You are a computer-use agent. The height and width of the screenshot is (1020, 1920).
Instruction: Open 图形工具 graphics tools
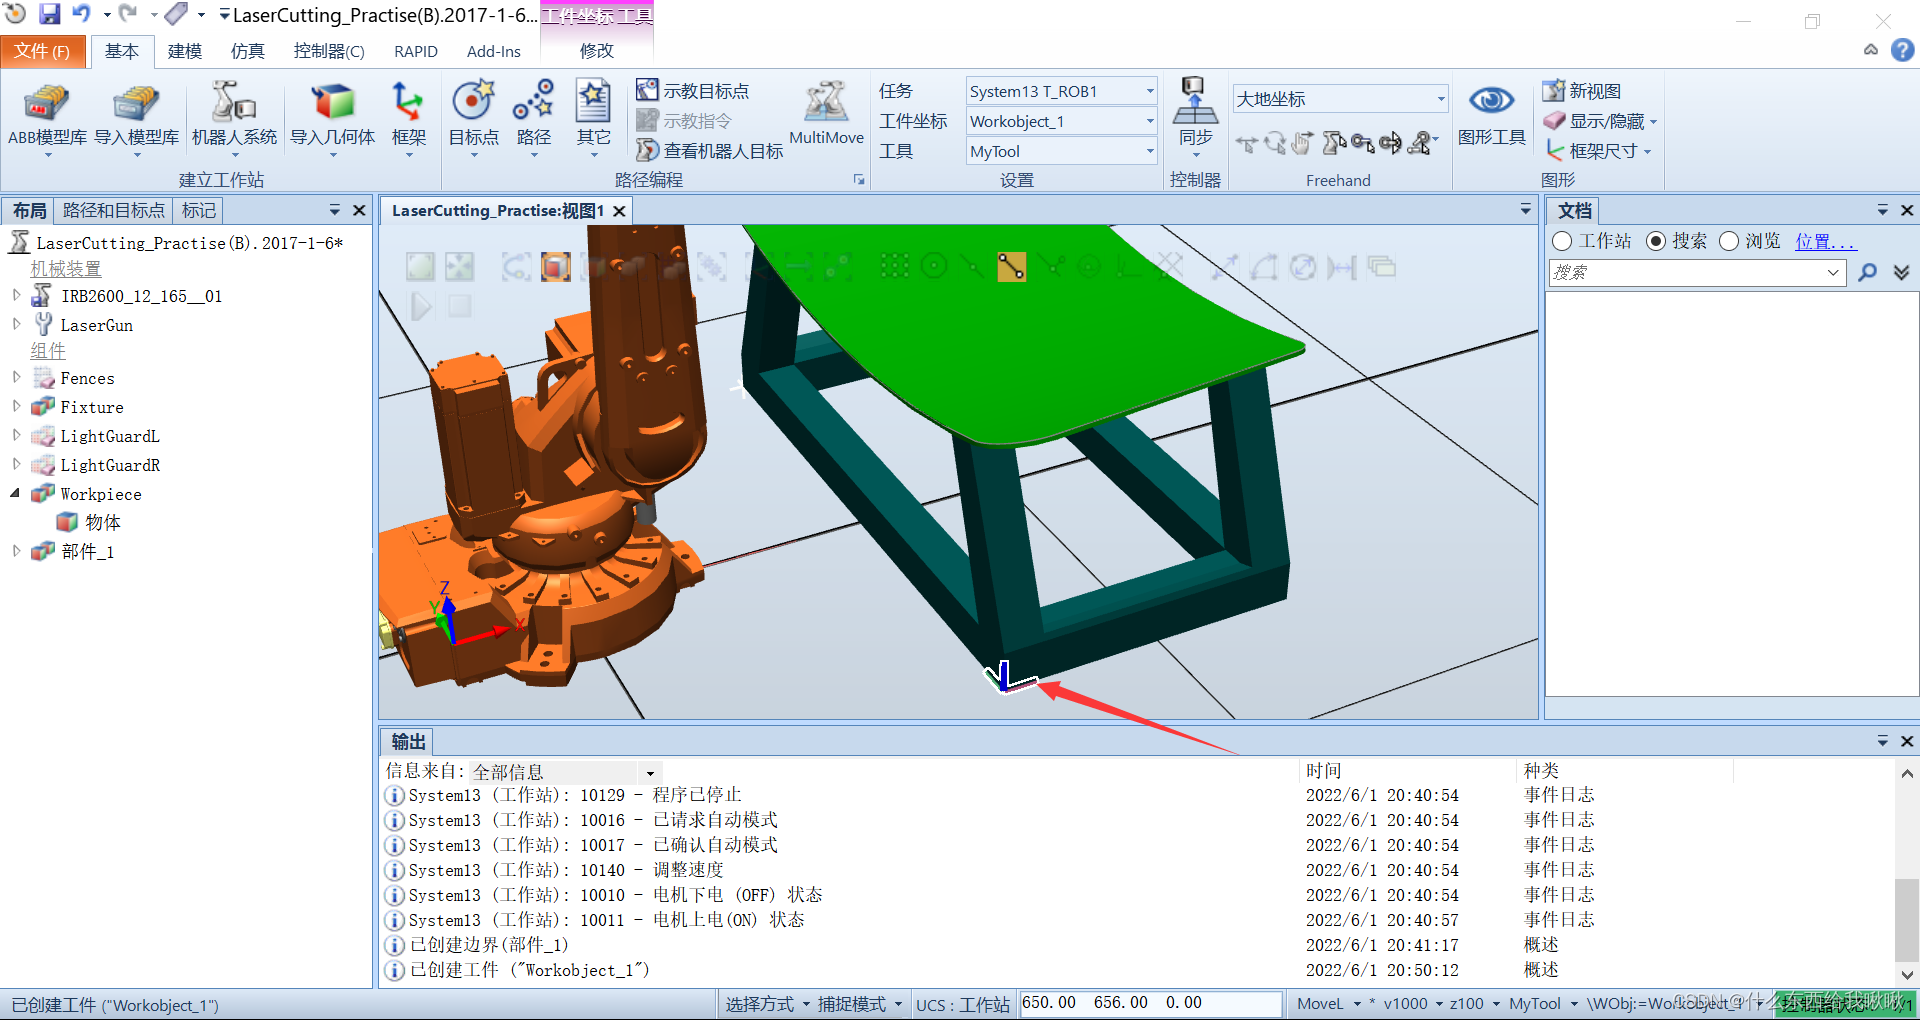(x=1491, y=115)
